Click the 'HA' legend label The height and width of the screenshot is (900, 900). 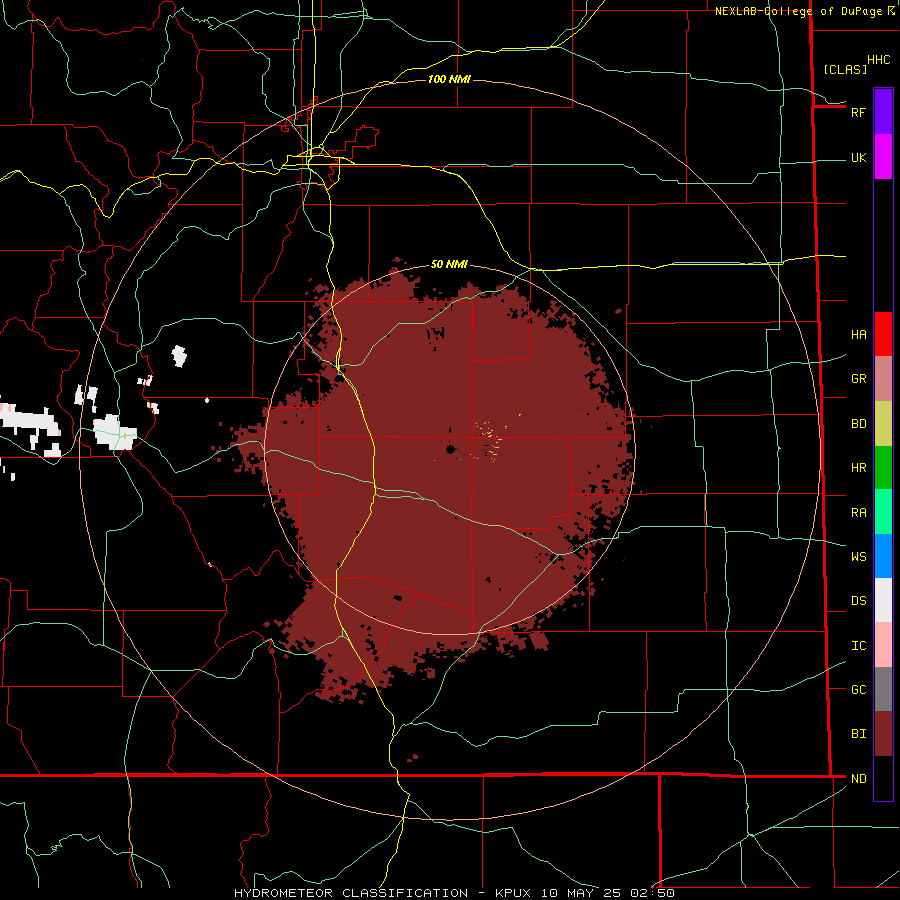(x=859, y=335)
